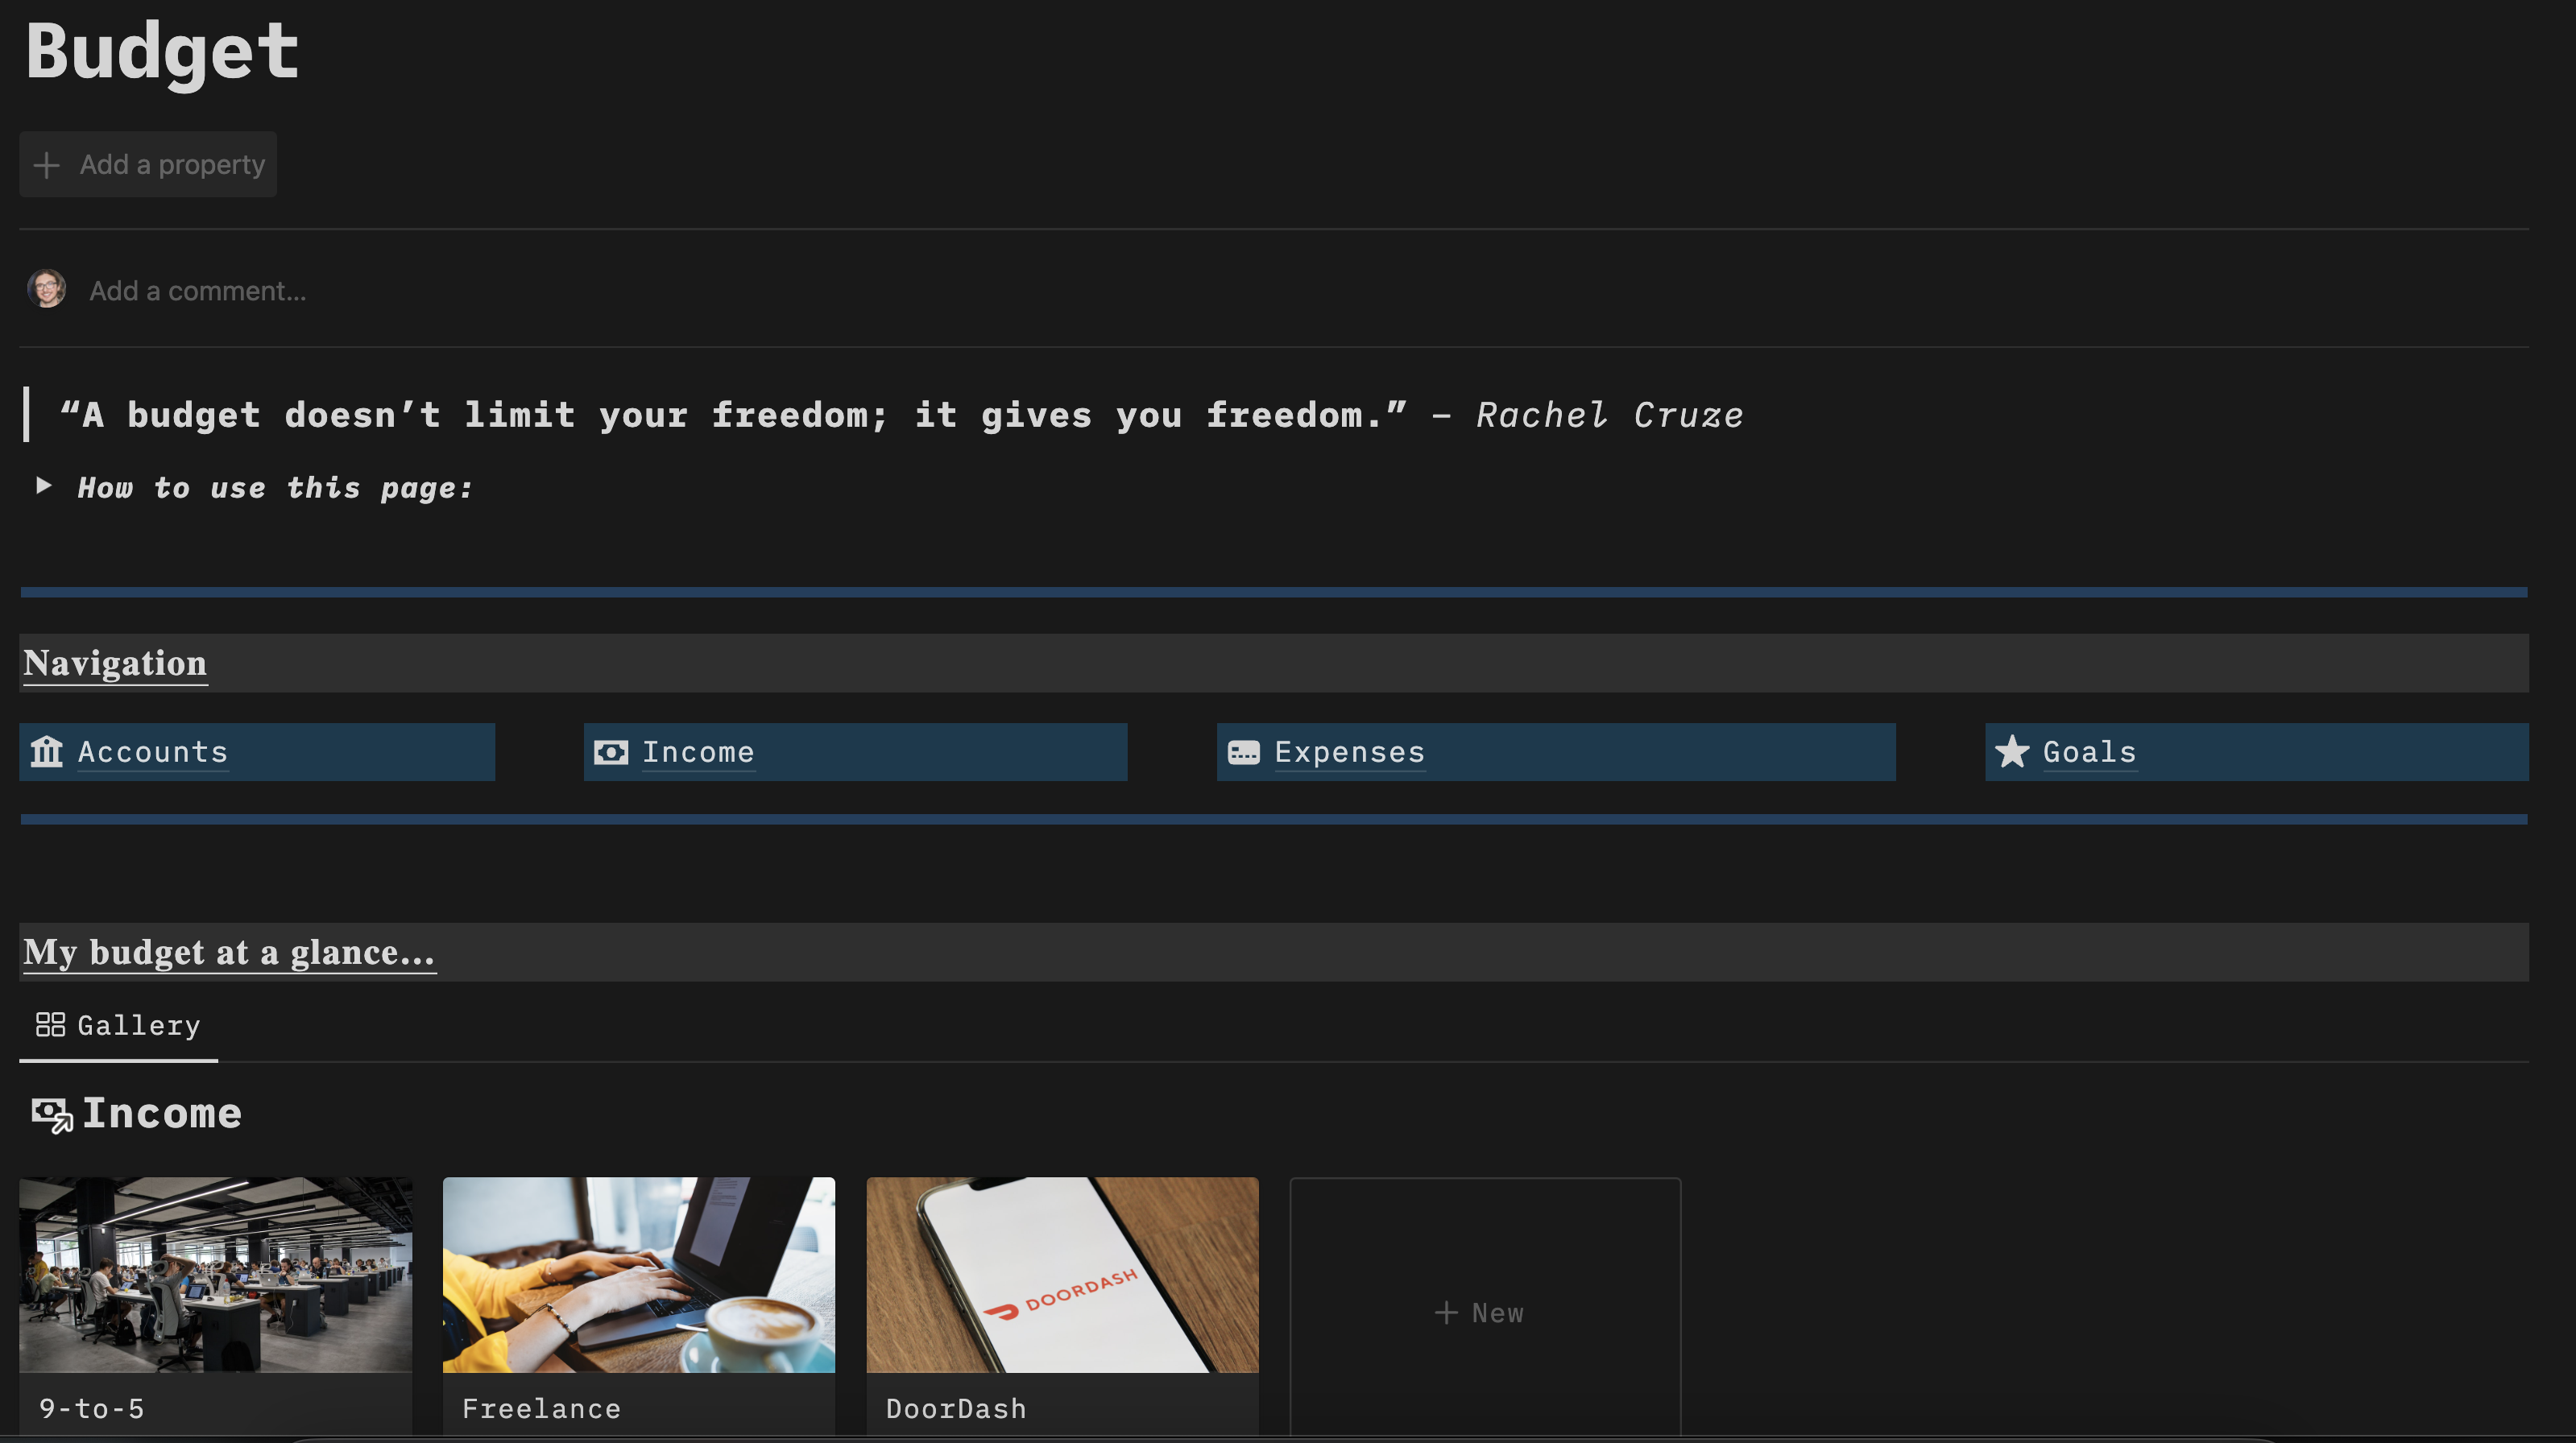The width and height of the screenshot is (2576, 1443).
Task: Click the card icon beside Expenses
Action: pyautogui.click(x=1243, y=752)
